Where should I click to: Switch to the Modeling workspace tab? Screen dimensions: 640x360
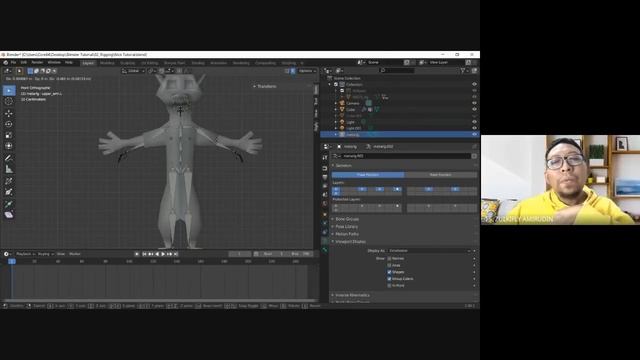coord(107,63)
